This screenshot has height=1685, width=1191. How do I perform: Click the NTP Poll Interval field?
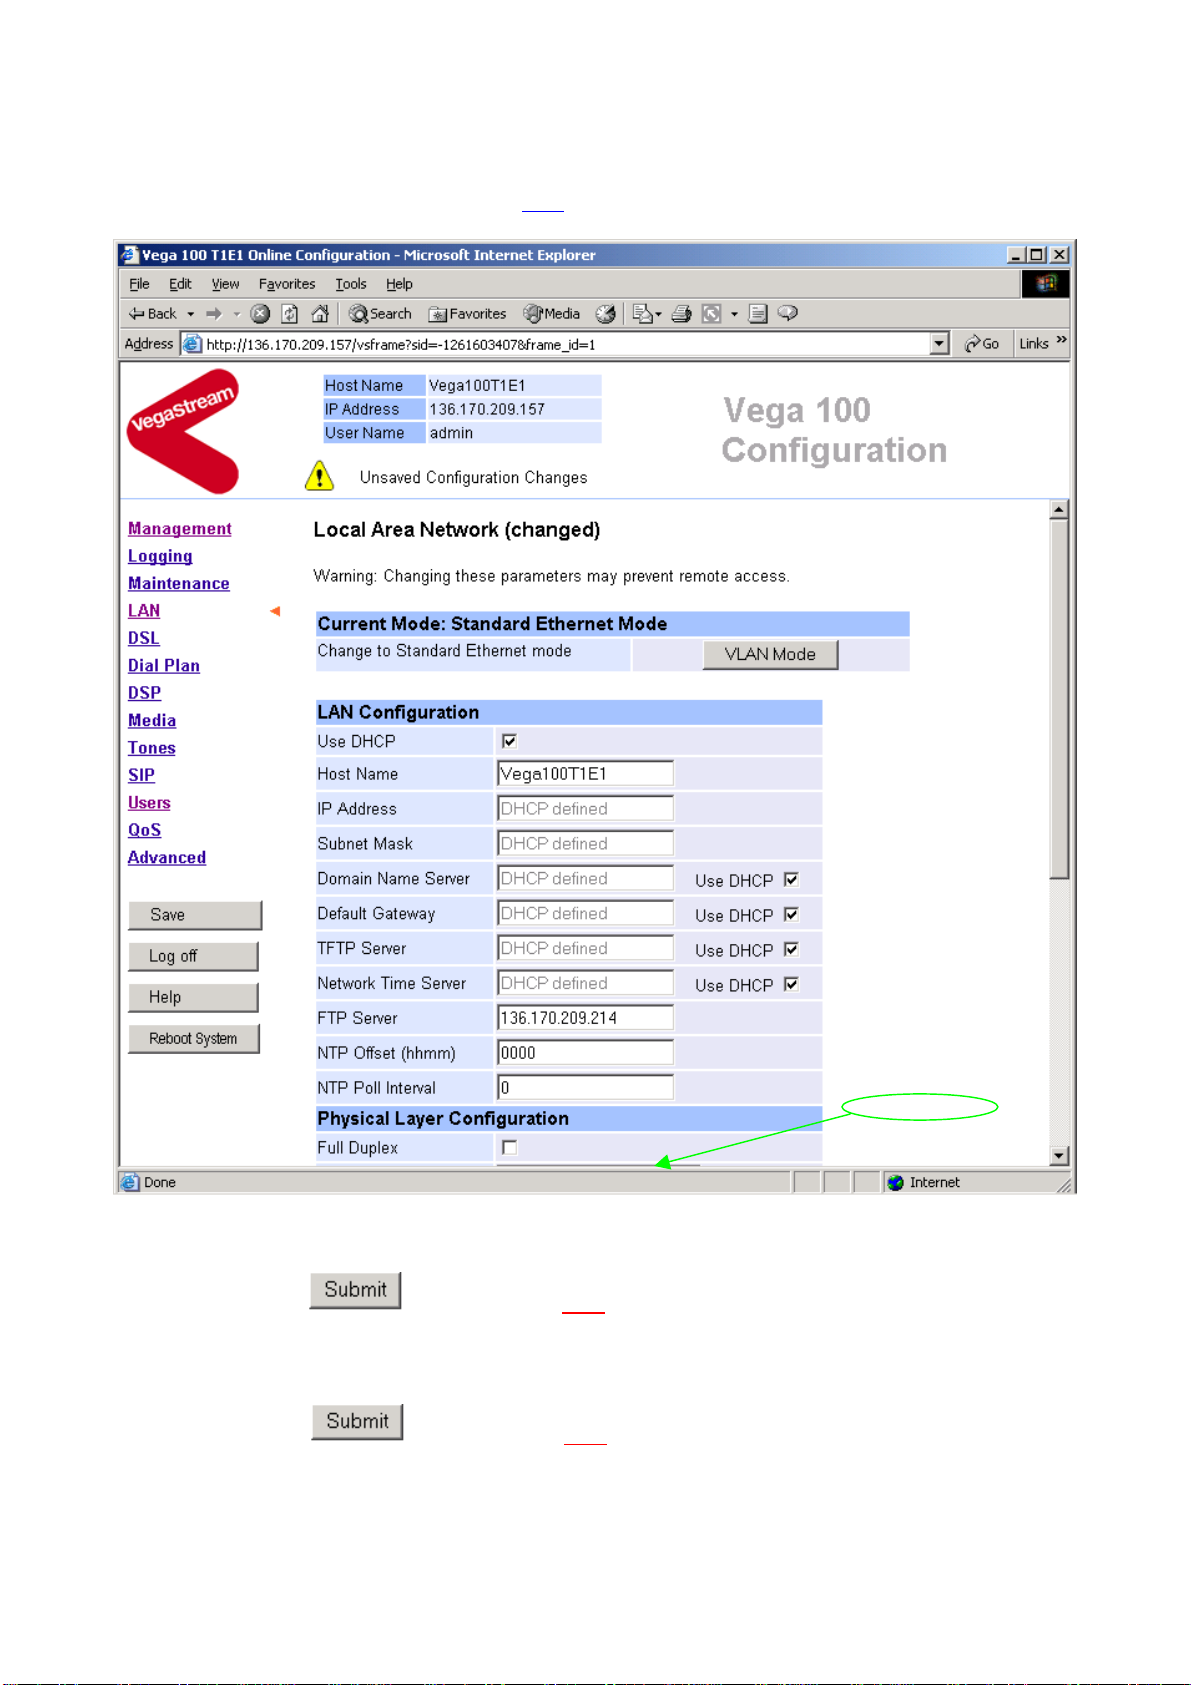click(x=585, y=1088)
